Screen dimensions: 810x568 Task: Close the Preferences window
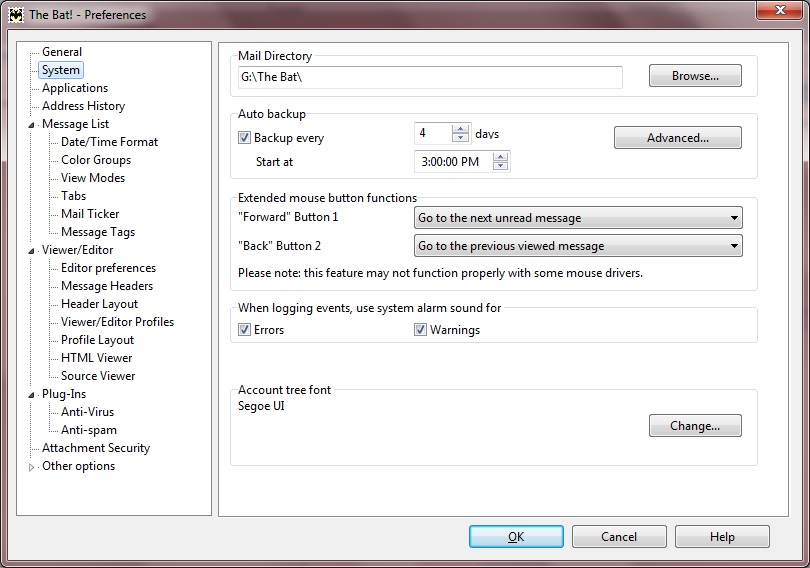[780, 10]
